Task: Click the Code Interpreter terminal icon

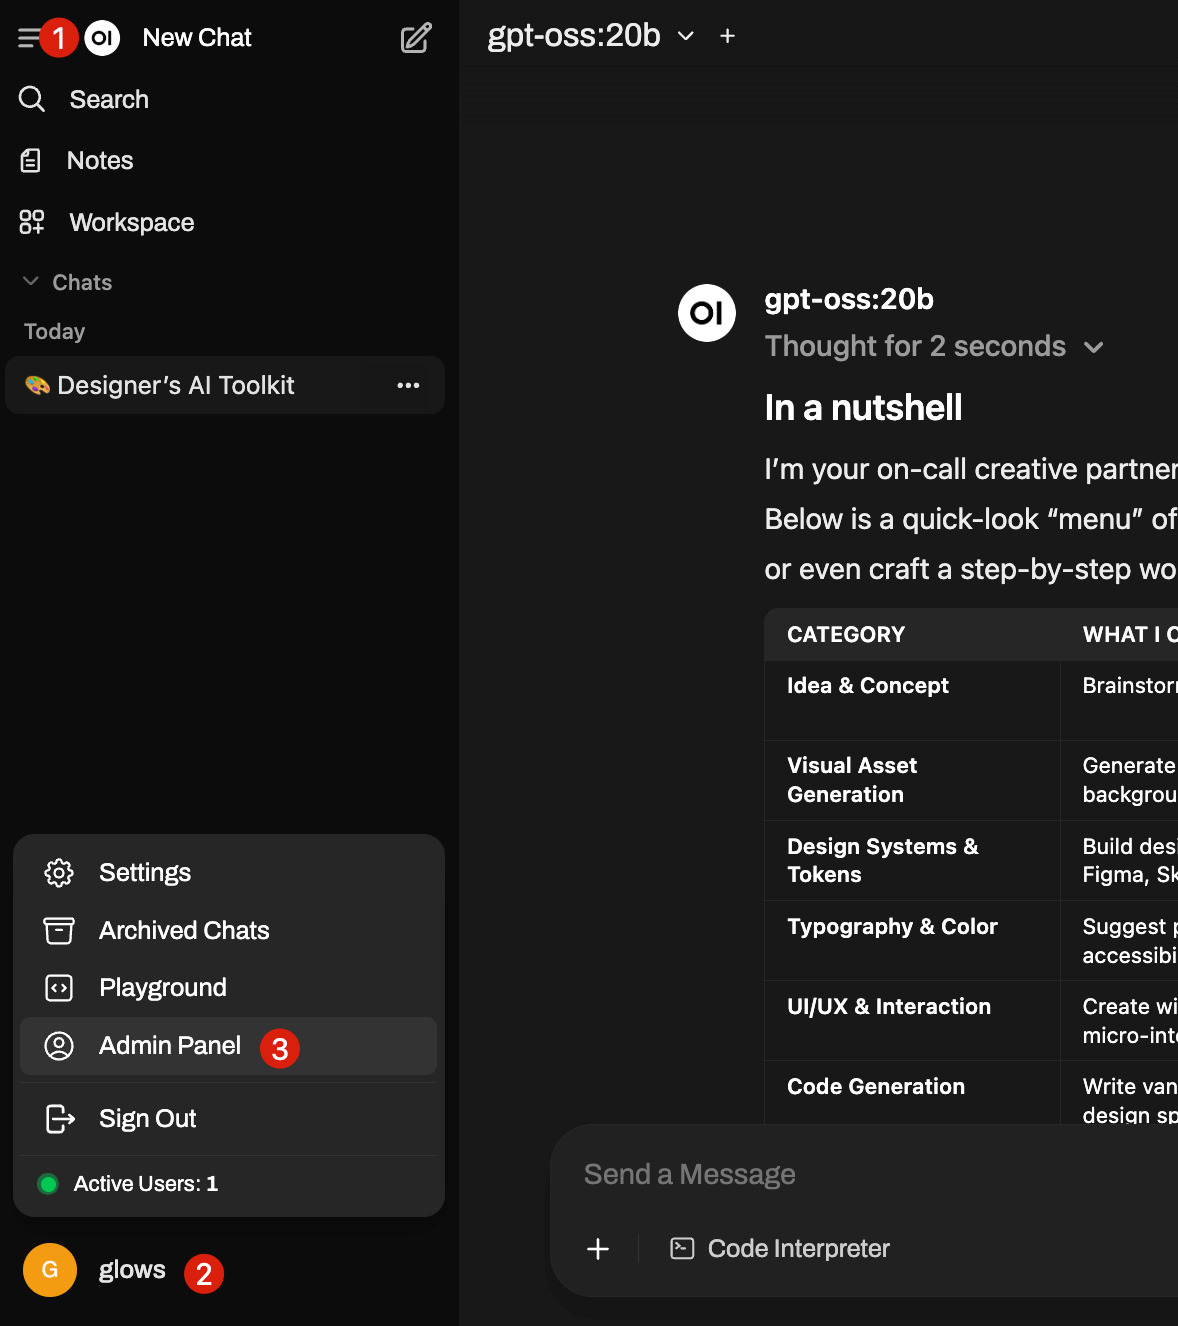Action: click(x=682, y=1248)
